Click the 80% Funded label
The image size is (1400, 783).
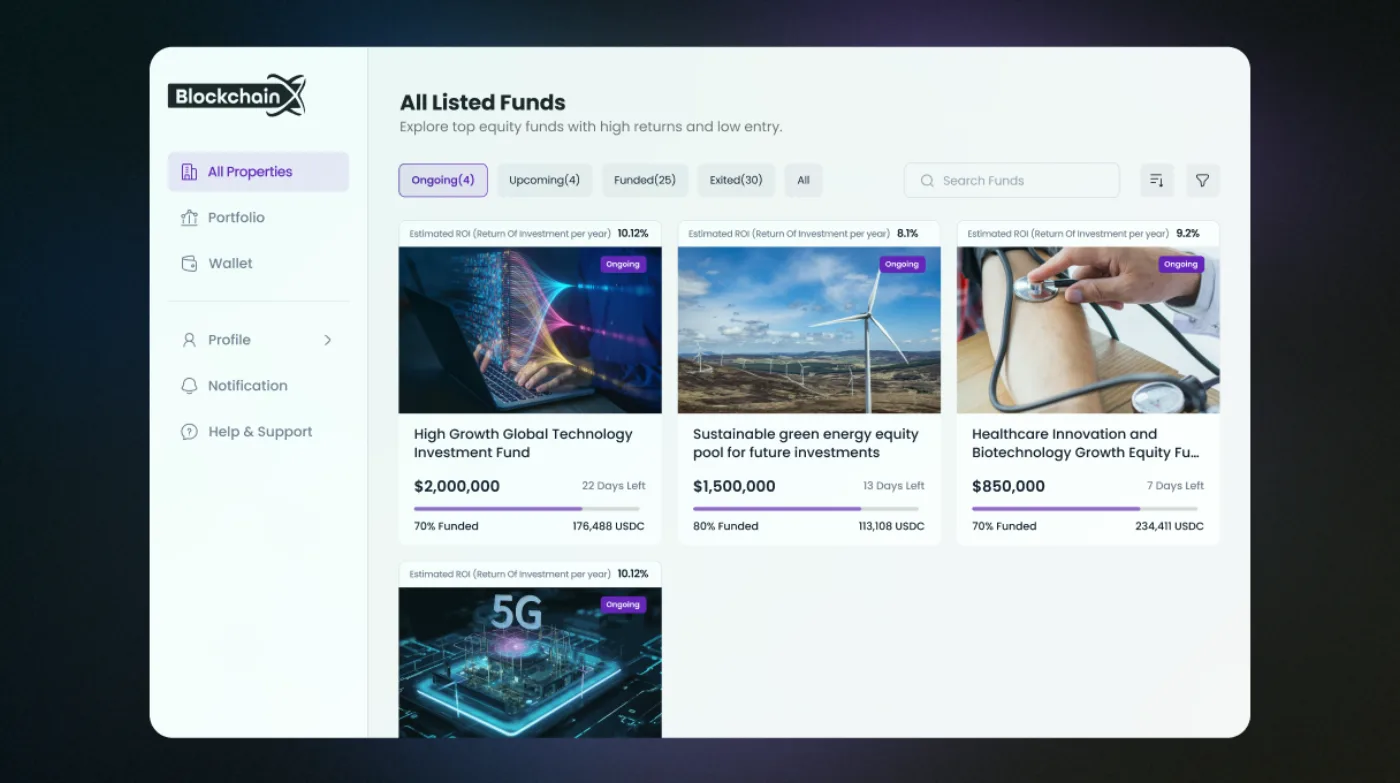tap(725, 526)
